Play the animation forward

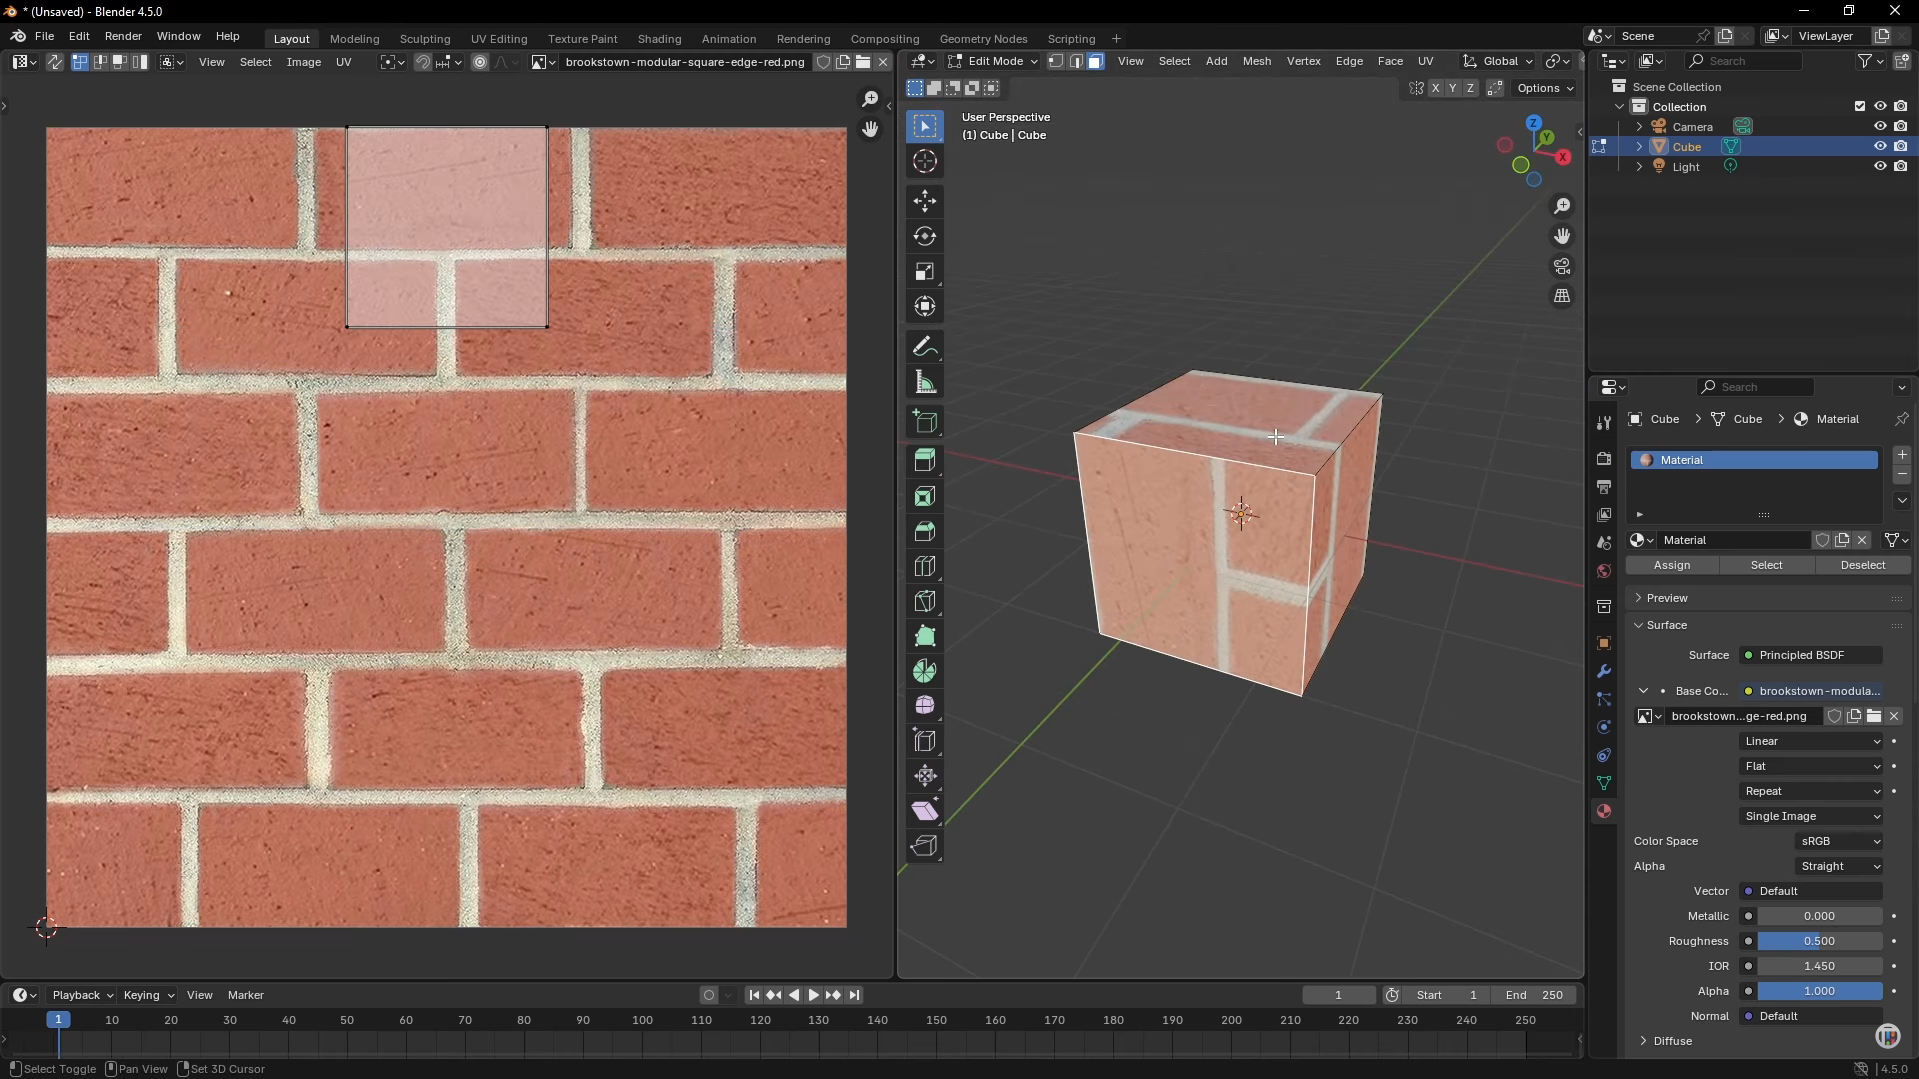813,995
